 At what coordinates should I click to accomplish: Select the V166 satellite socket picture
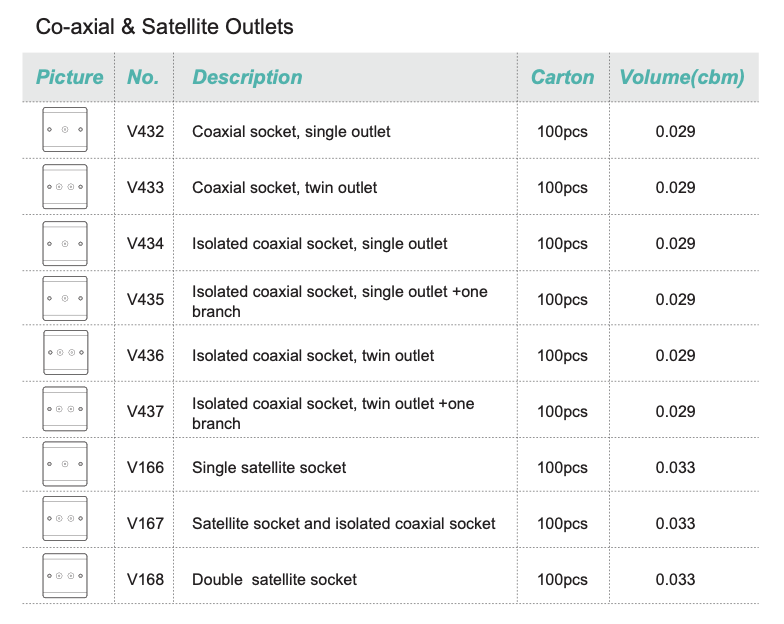click(x=65, y=464)
